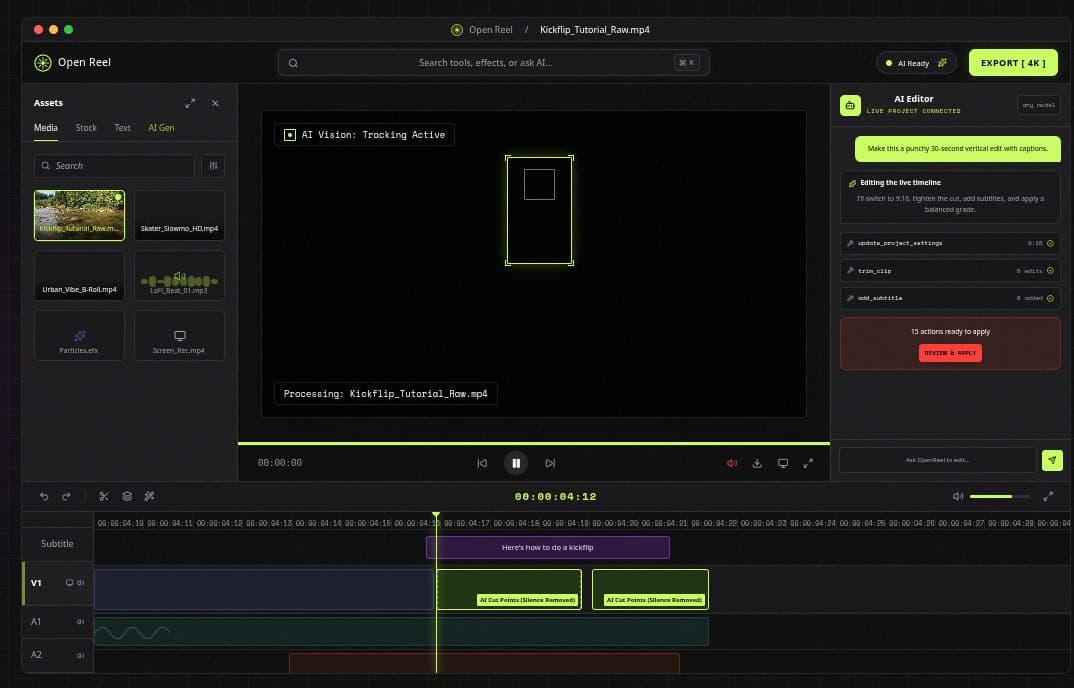This screenshot has height=688, width=1074.
Task: Click the AI Vision tracking indicator icon
Action: [x=290, y=135]
